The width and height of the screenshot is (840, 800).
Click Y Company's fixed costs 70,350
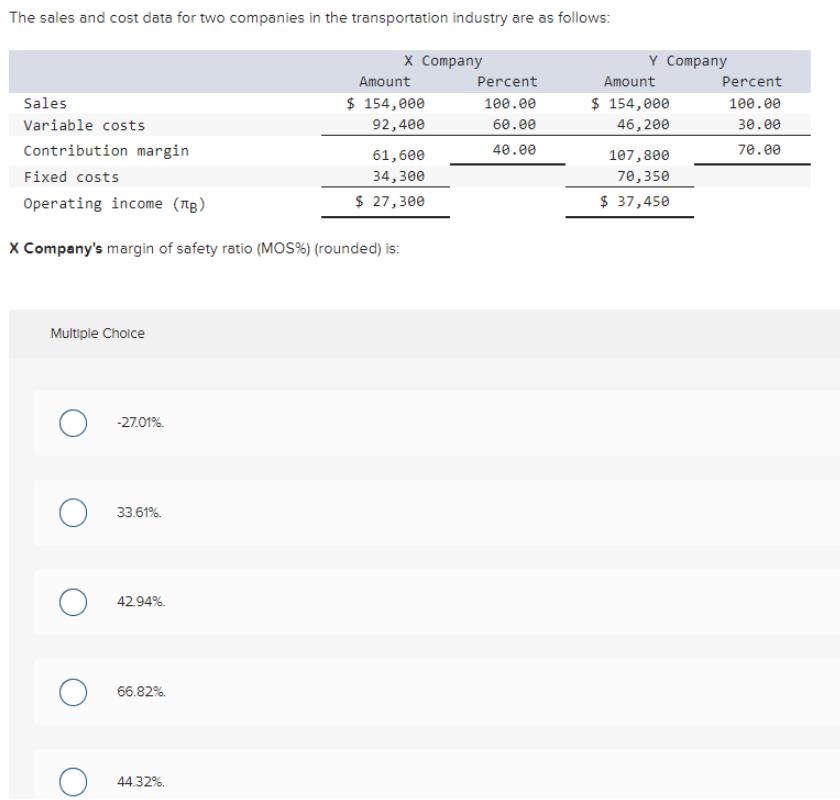tap(643, 177)
